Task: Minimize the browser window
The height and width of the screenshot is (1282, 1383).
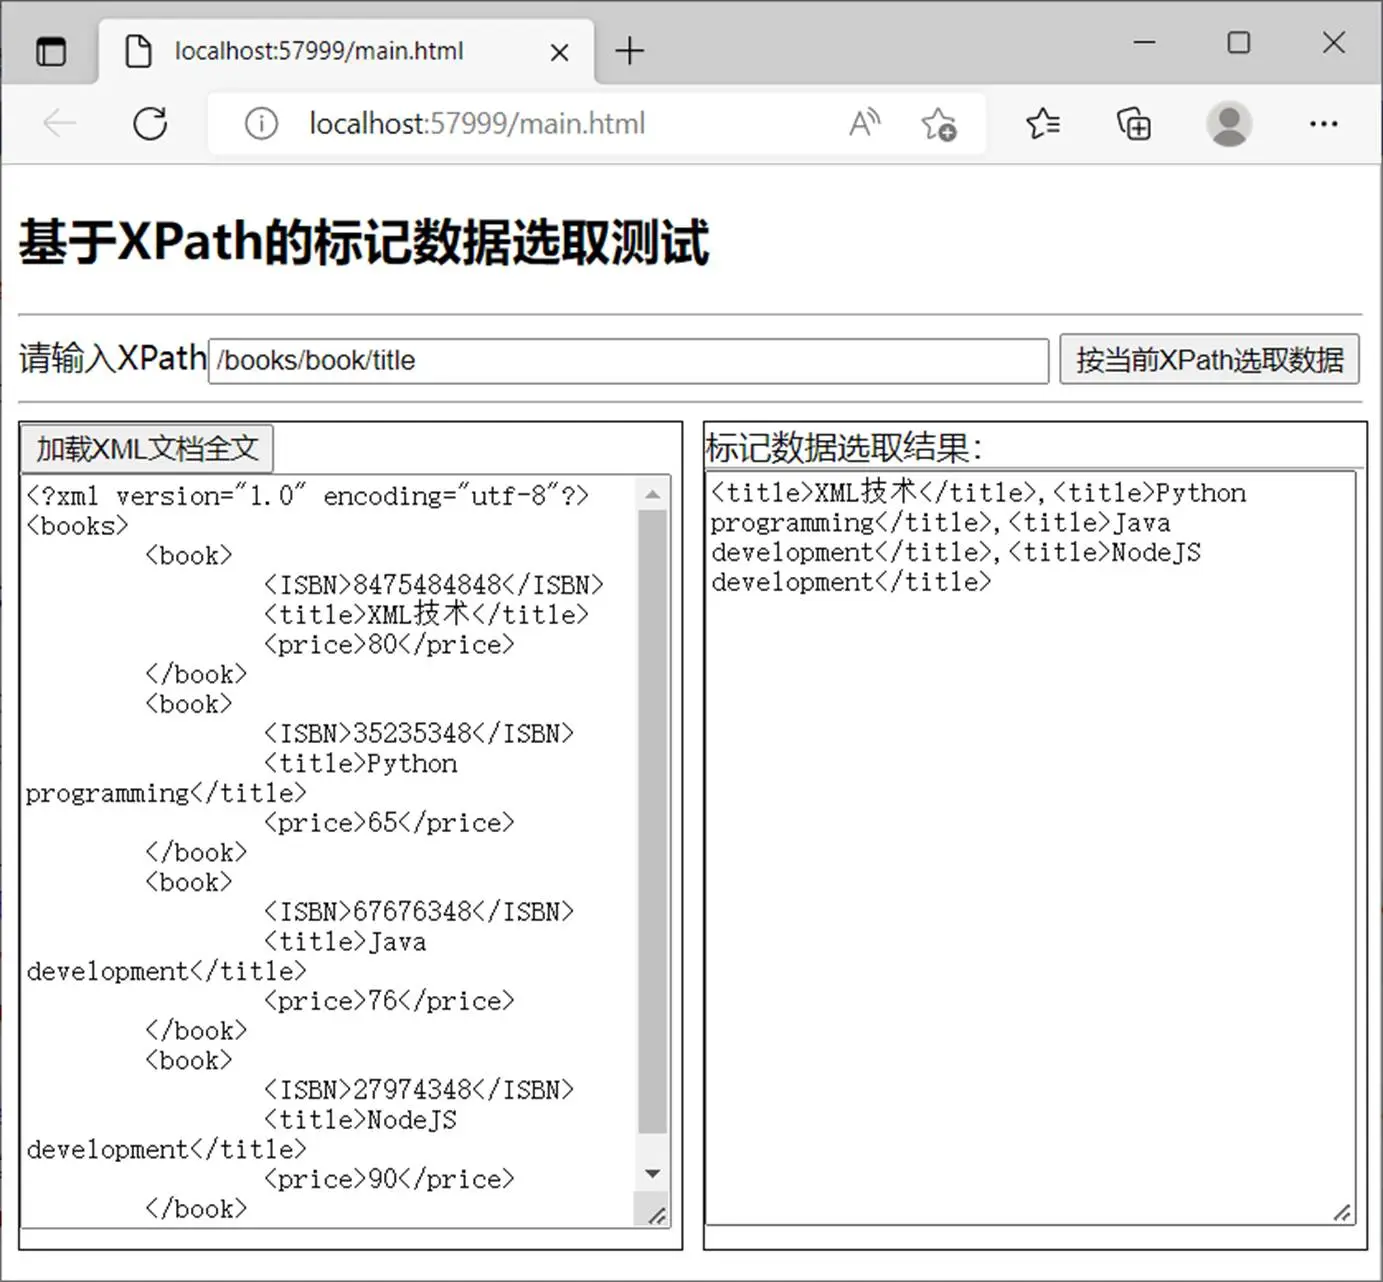Action: pos(1145,43)
